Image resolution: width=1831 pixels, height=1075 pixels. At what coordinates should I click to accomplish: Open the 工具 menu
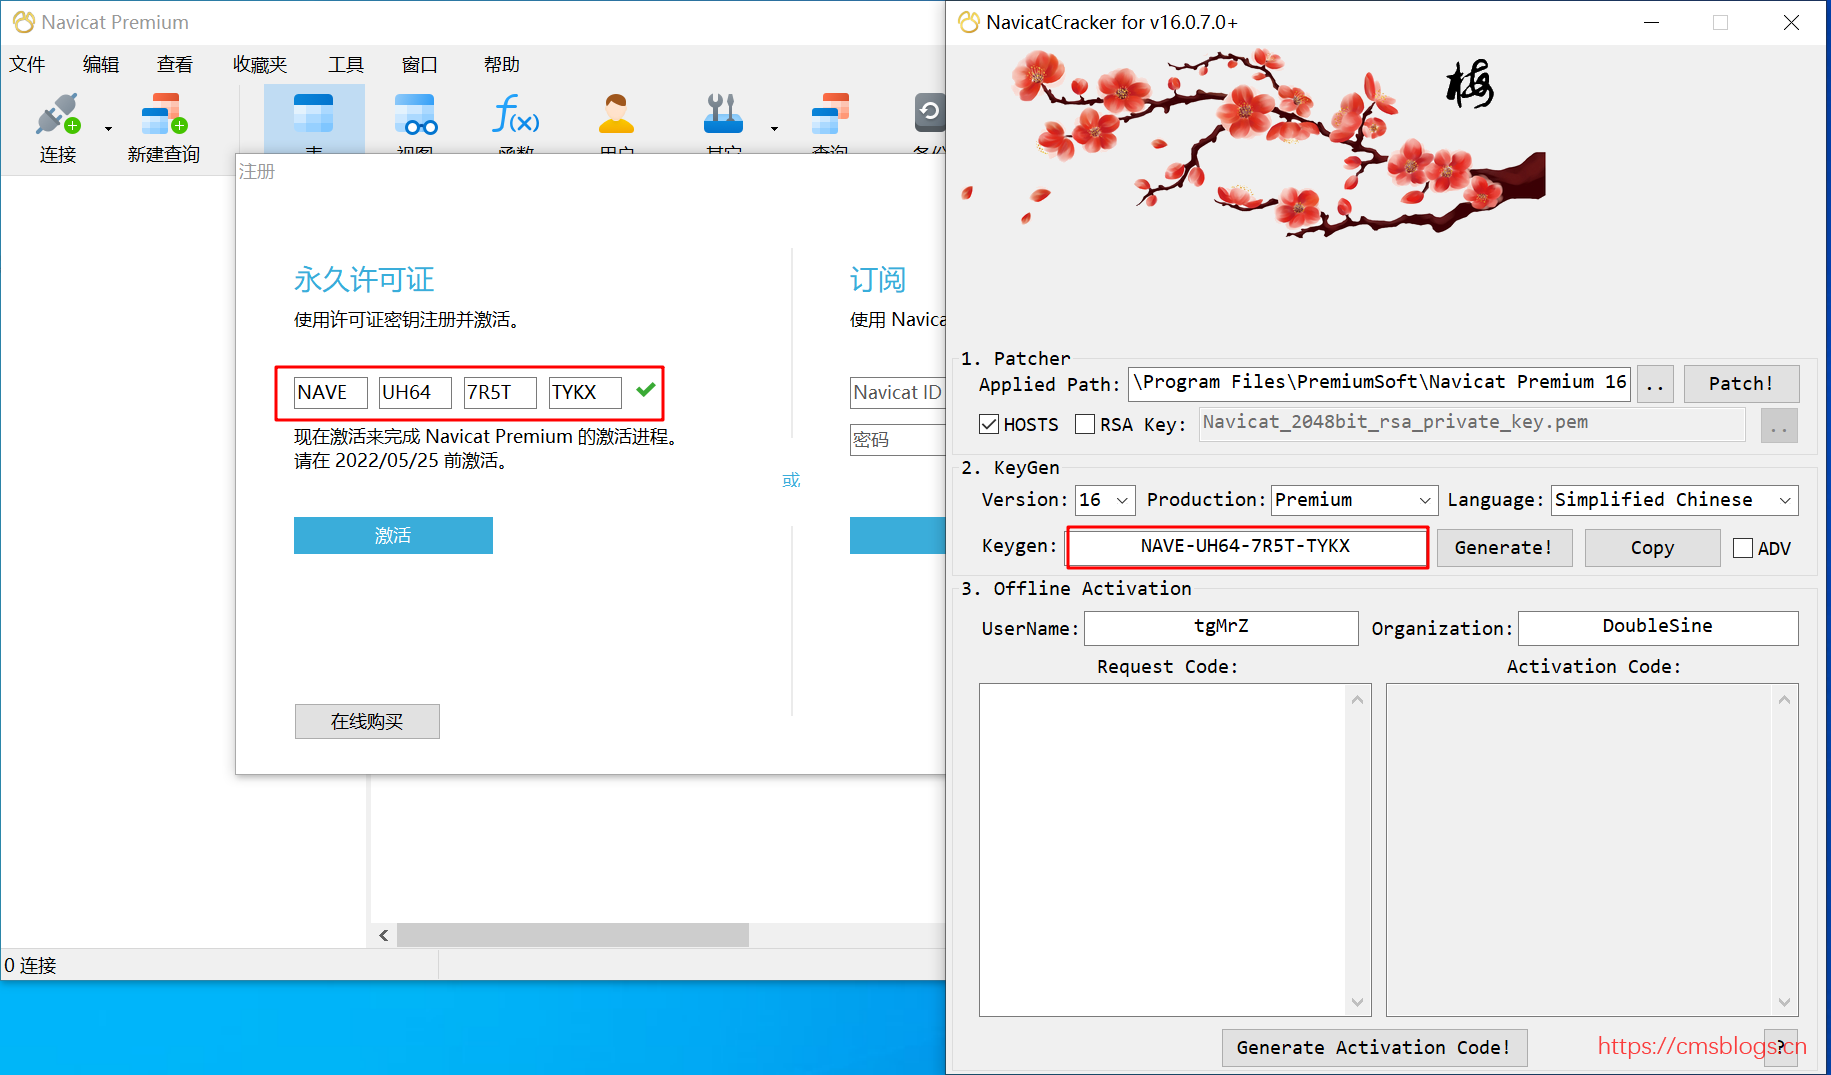346,64
